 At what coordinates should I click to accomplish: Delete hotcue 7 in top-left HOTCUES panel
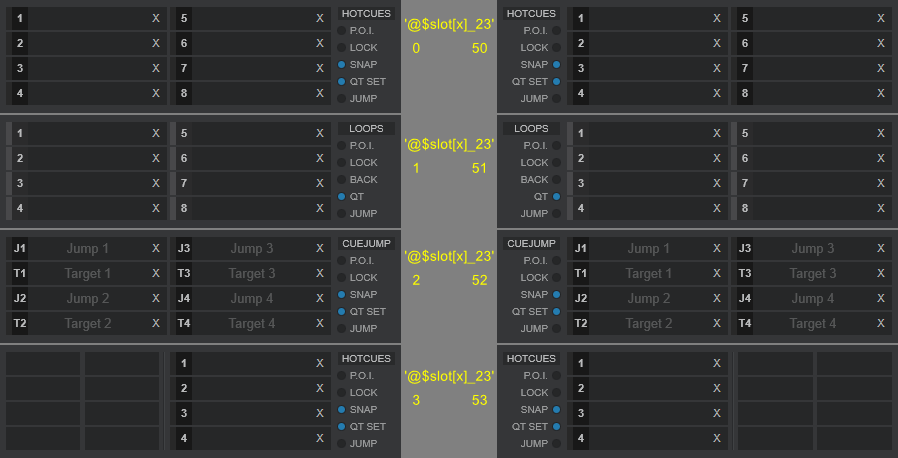pos(320,68)
